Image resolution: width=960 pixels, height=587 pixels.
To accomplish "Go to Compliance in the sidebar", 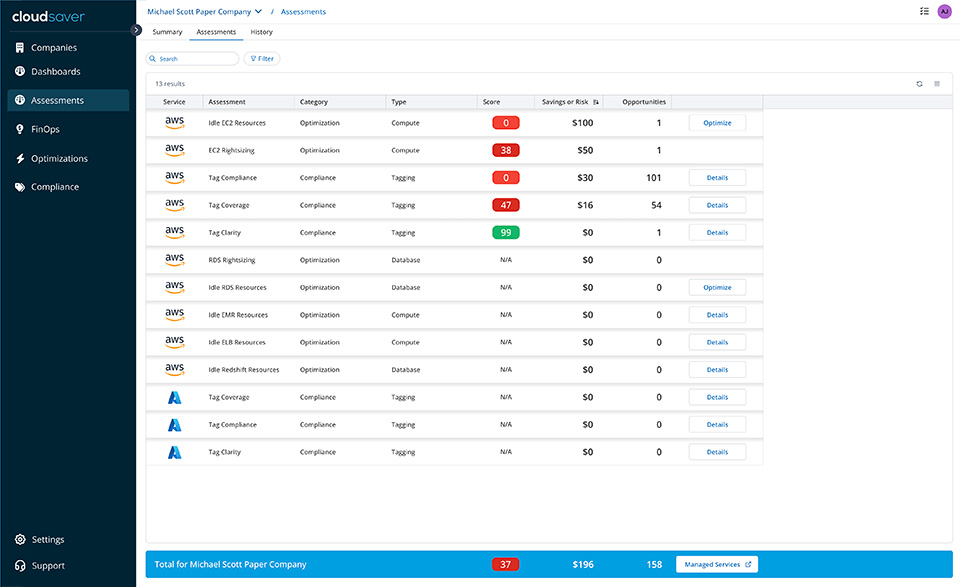I will point(54,187).
